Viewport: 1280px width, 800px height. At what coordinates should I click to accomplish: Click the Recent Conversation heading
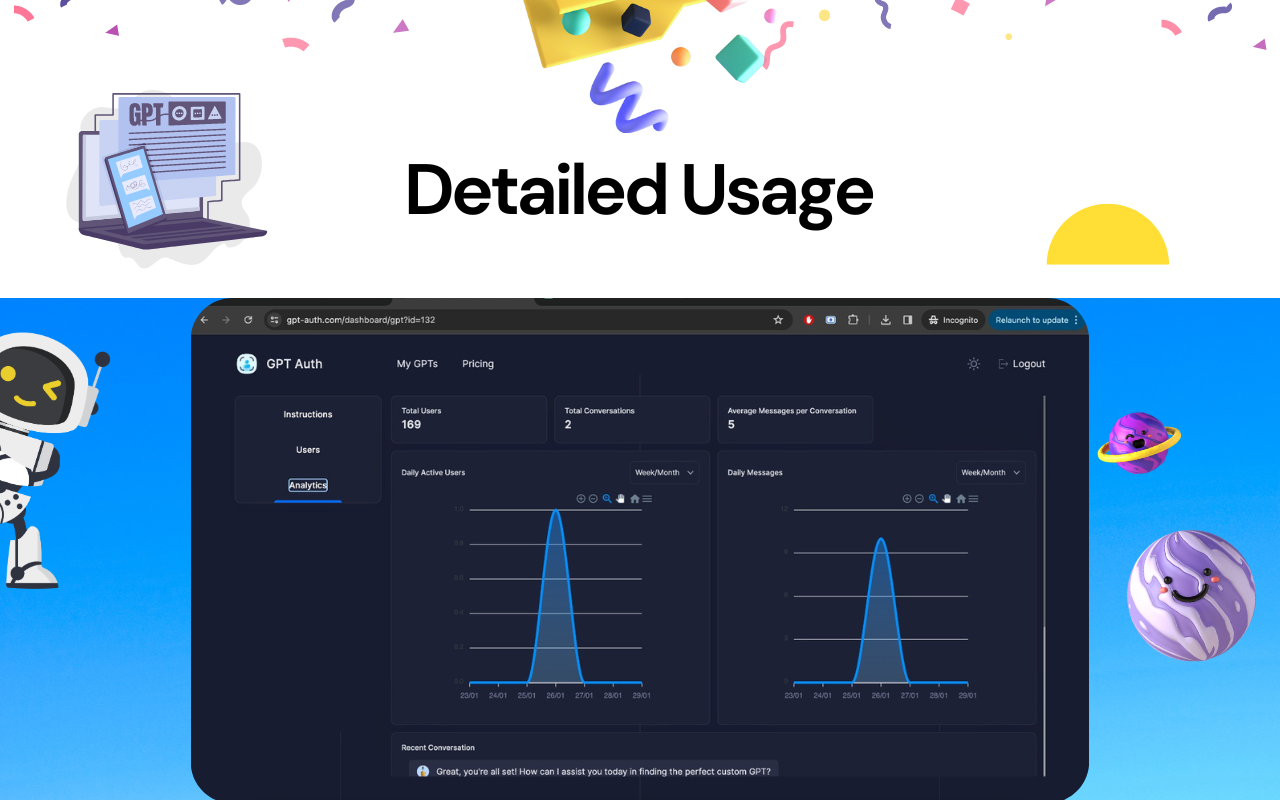pyautogui.click(x=438, y=748)
